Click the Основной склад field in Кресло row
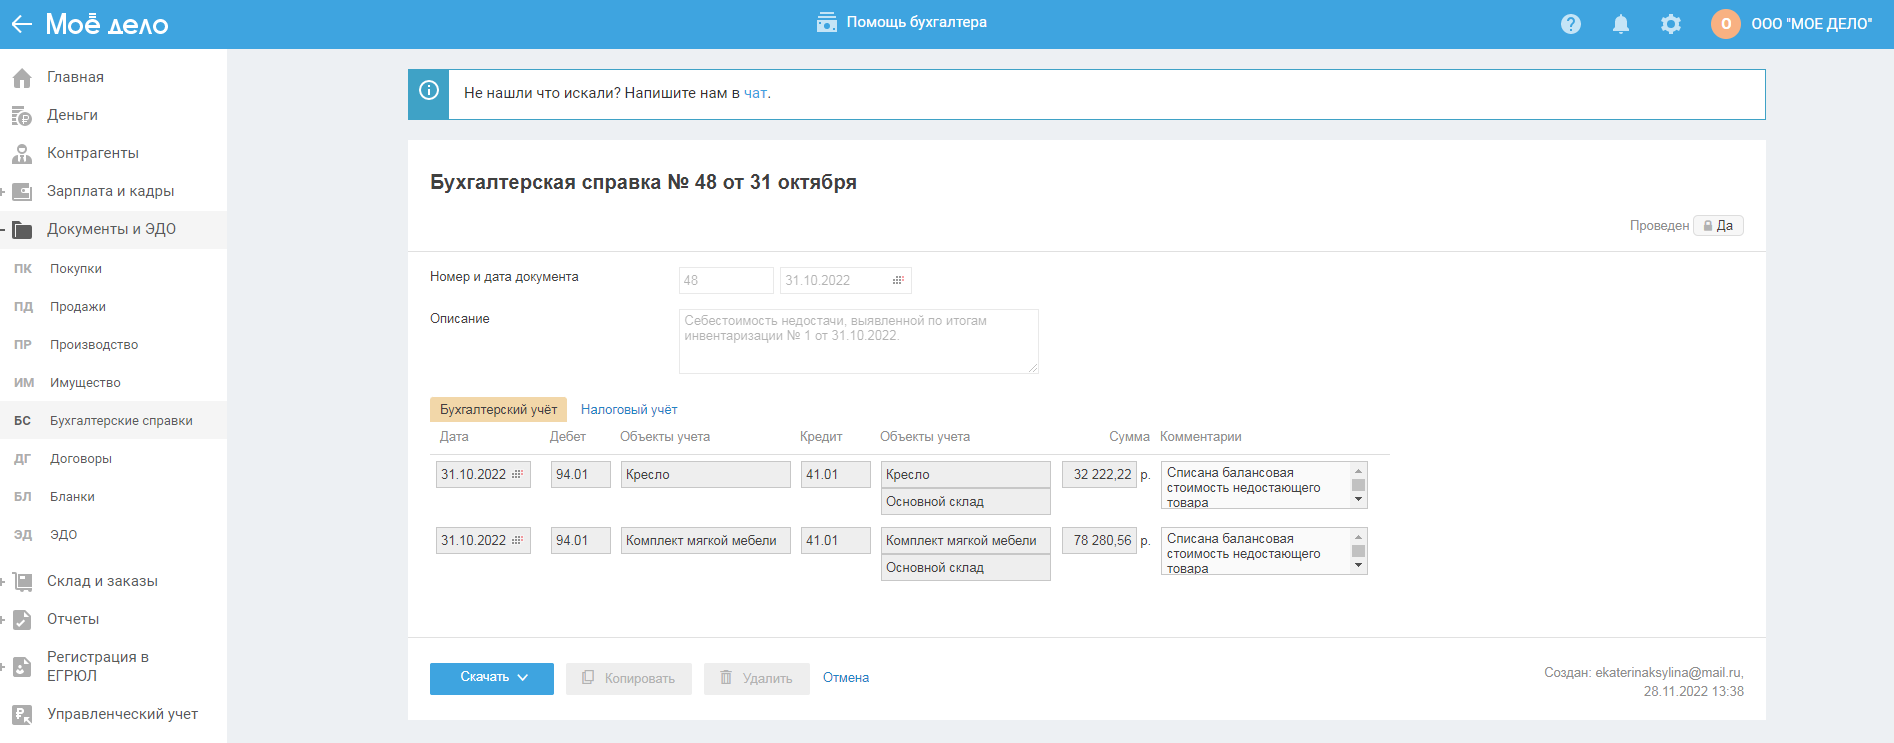The height and width of the screenshot is (743, 1894). click(x=966, y=501)
